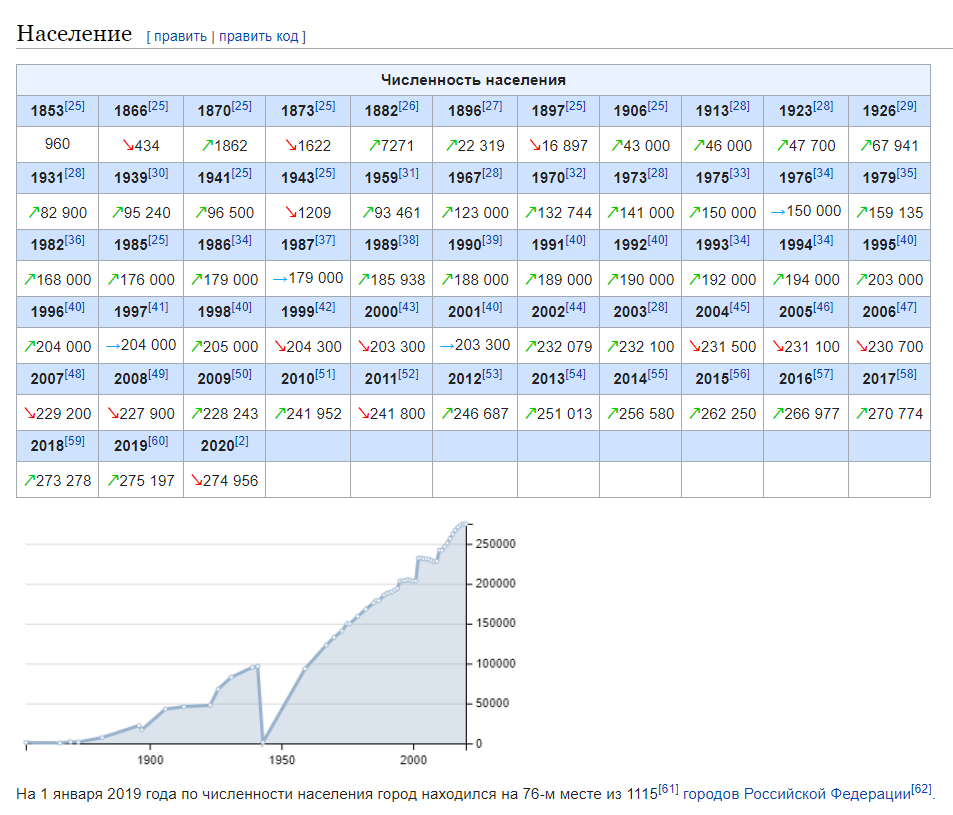Click the population chart 1943 low point
This screenshot has width=953, height=815.
[x=263, y=743]
